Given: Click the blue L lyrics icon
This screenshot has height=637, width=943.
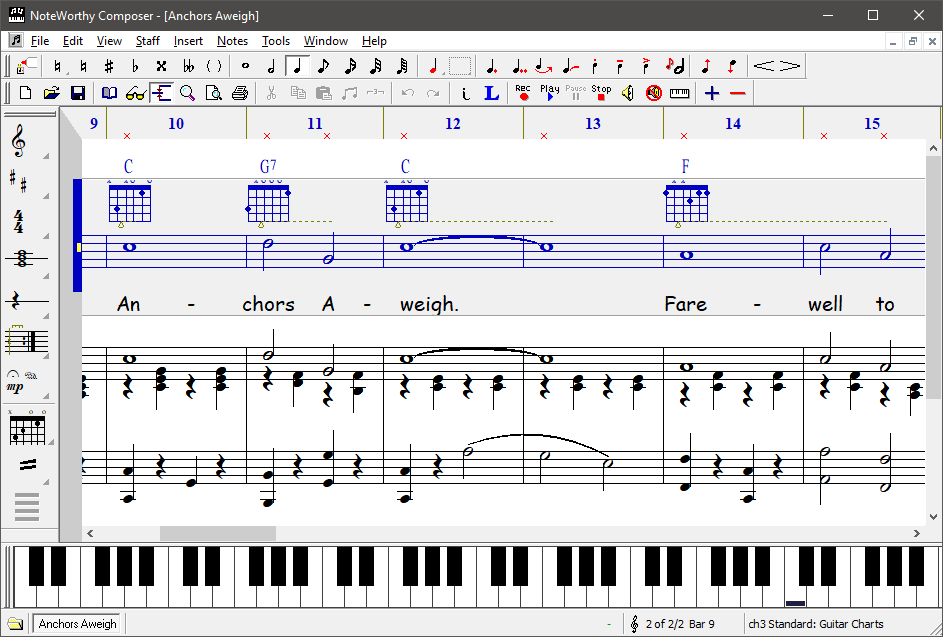Looking at the screenshot, I should pos(490,93).
